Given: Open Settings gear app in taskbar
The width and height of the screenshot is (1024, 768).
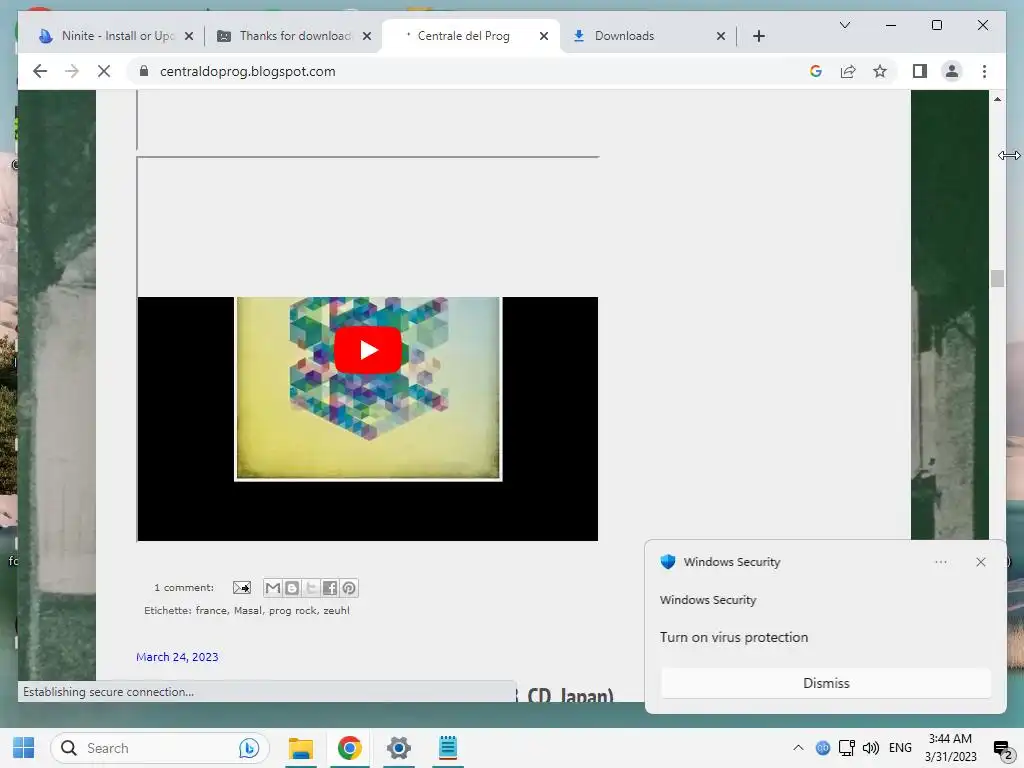Looking at the screenshot, I should click(x=398, y=748).
